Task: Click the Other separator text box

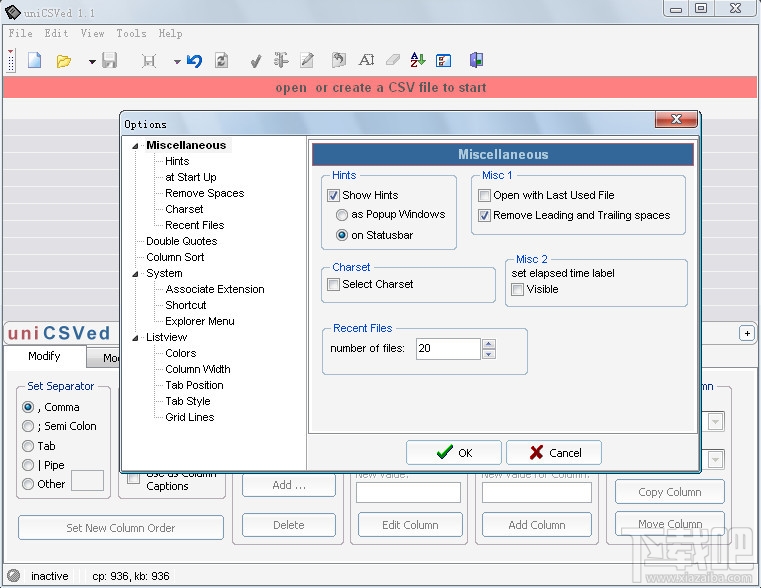Action: (87, 481)
